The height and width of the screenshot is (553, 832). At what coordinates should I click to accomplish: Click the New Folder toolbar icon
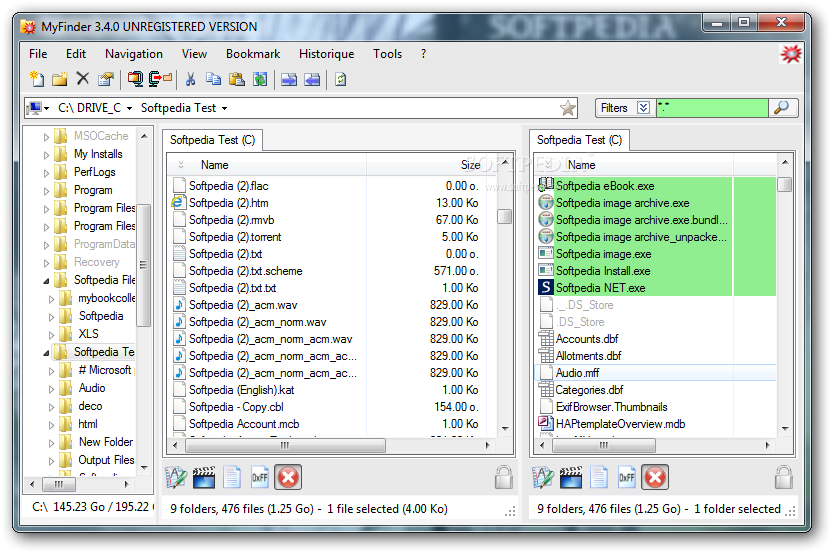pos(59,80)
